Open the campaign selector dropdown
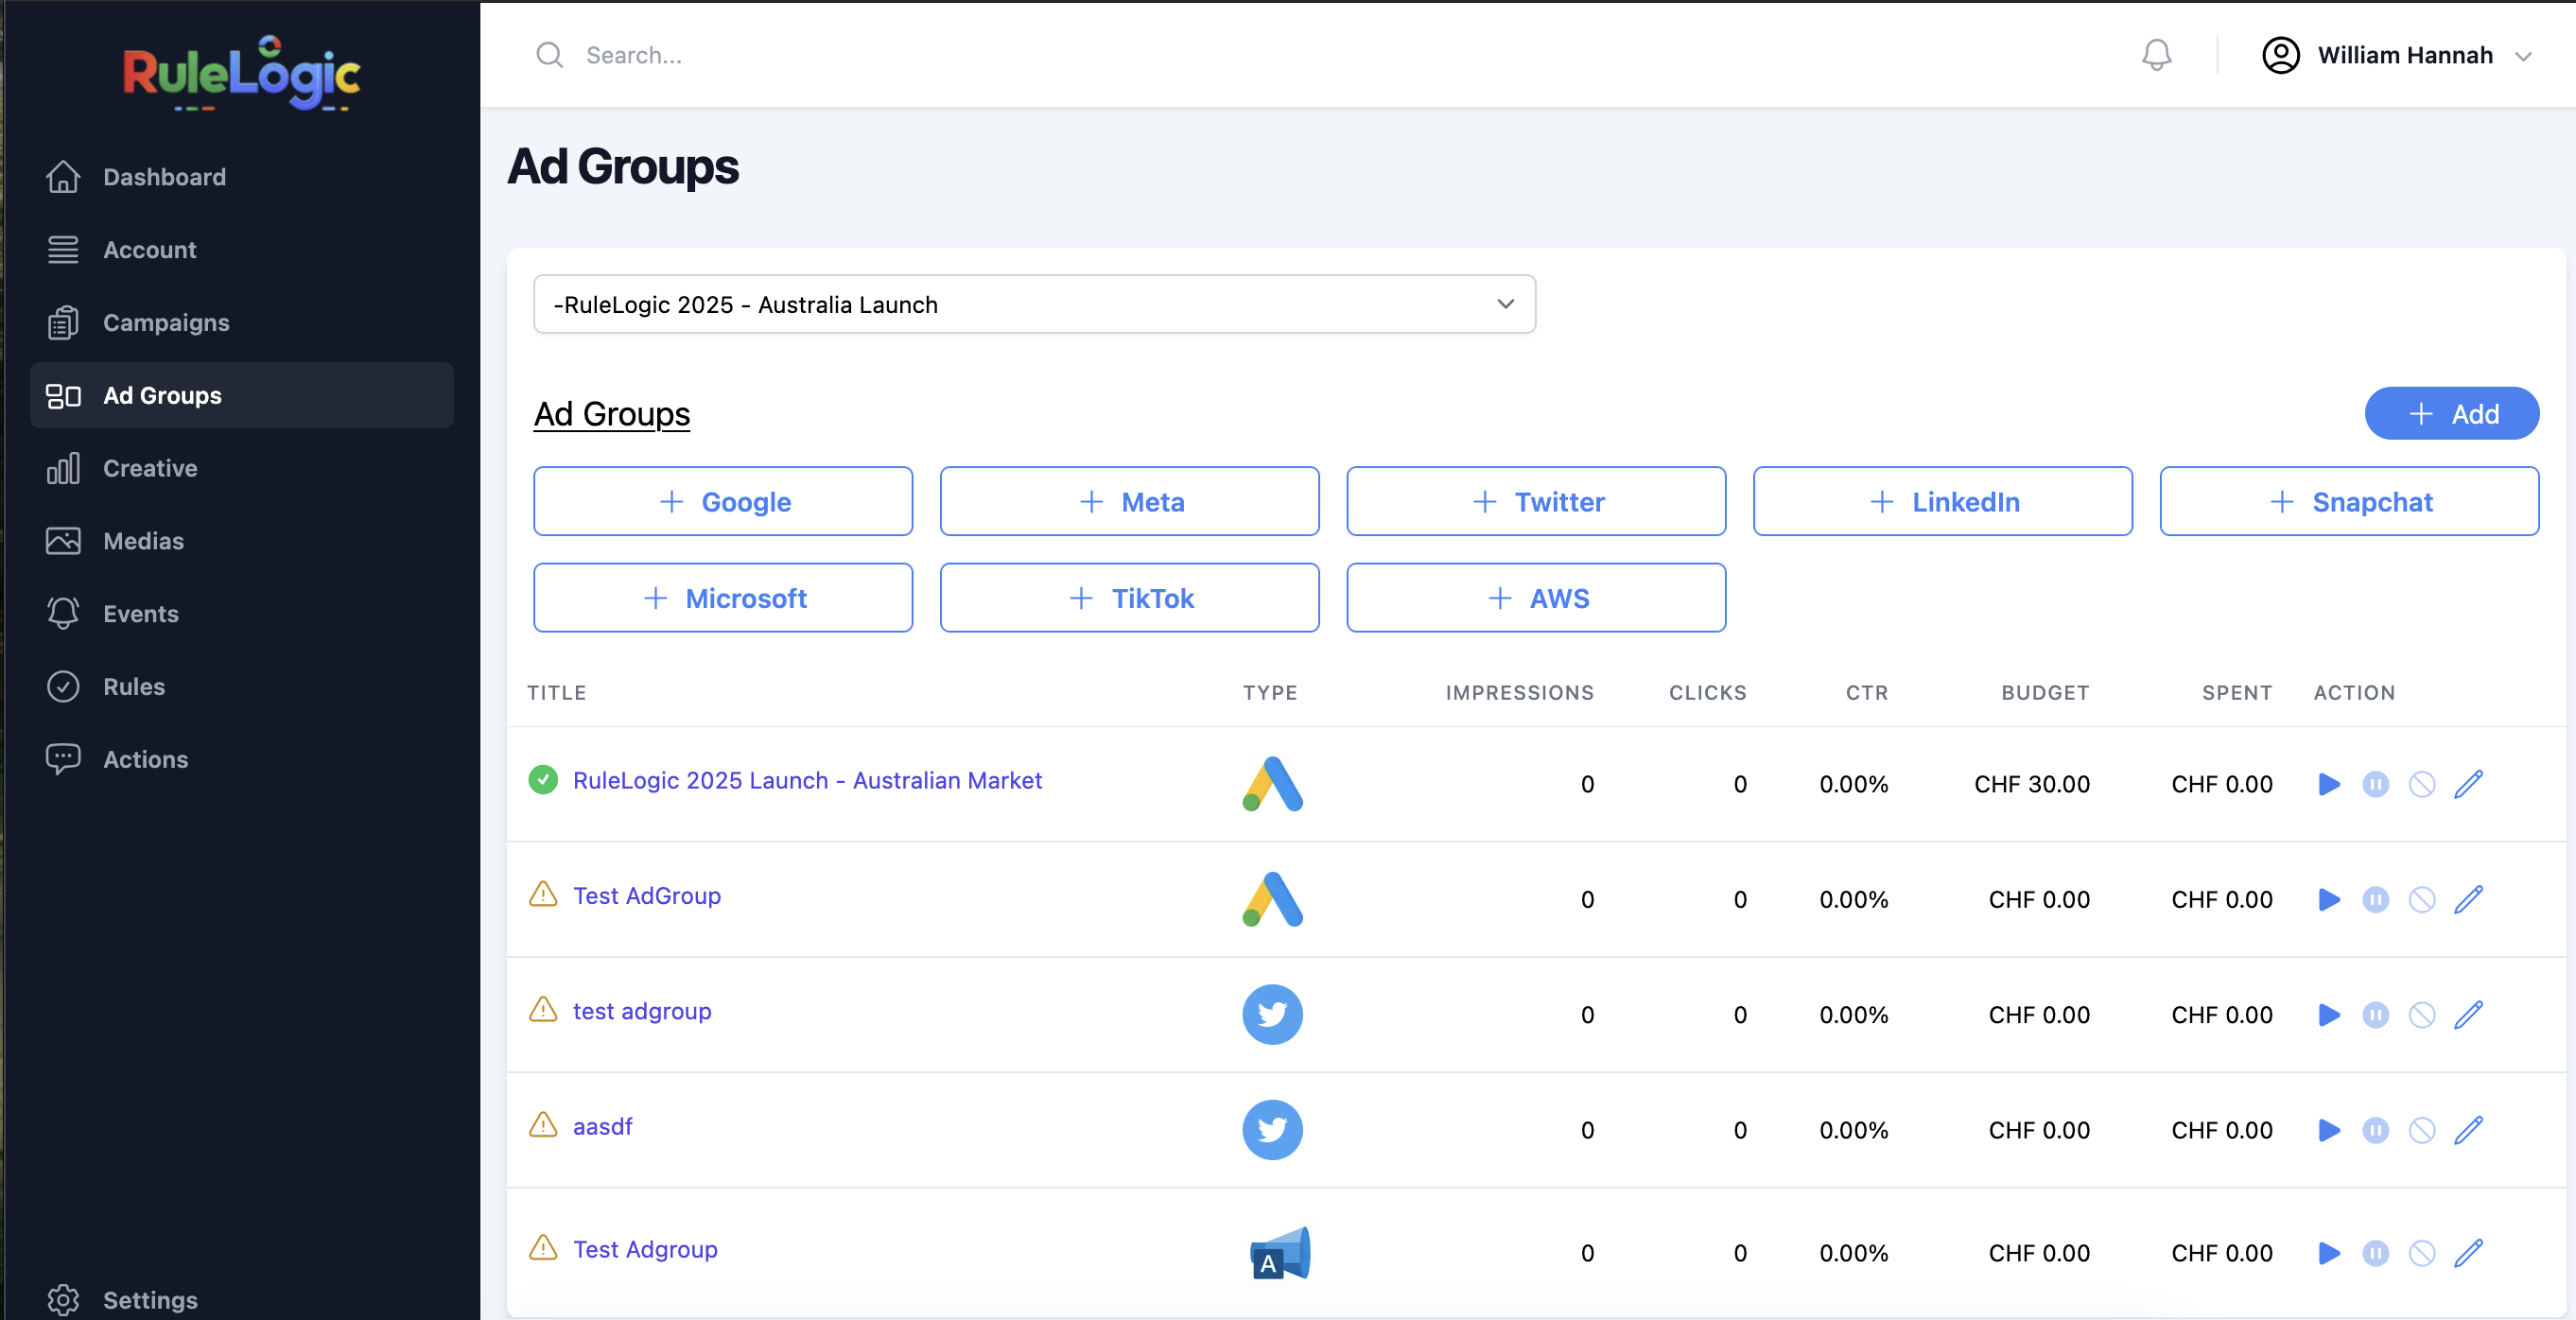The height and width of the screenshot is (1320, 2576). point(1034,304)
